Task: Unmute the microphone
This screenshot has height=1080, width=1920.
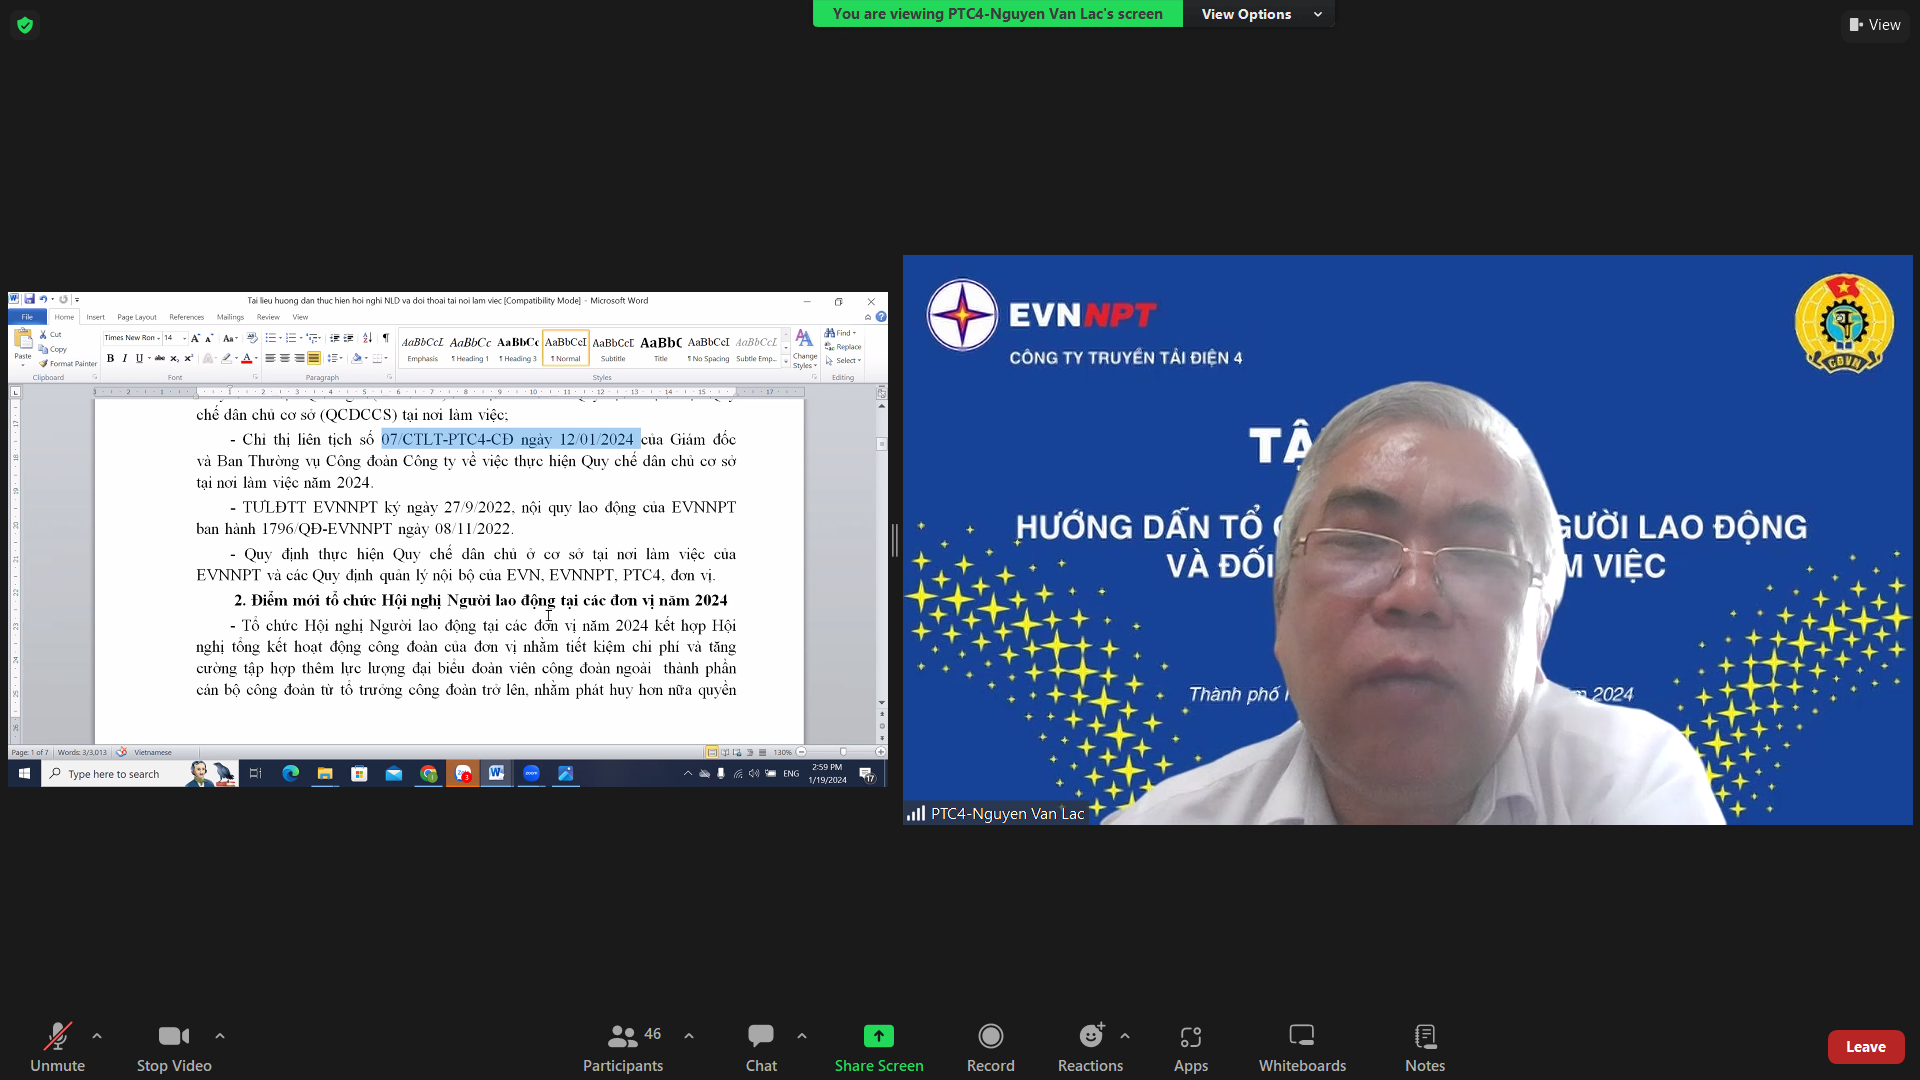Action: pos(57,1046)
